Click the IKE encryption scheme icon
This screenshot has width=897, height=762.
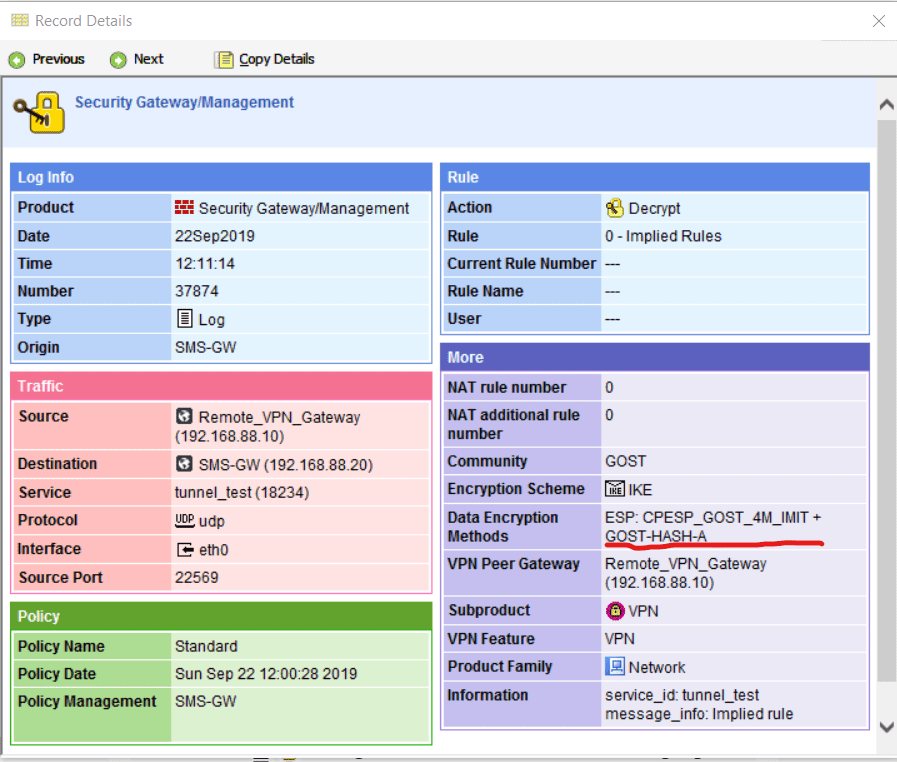click(615, 489)
